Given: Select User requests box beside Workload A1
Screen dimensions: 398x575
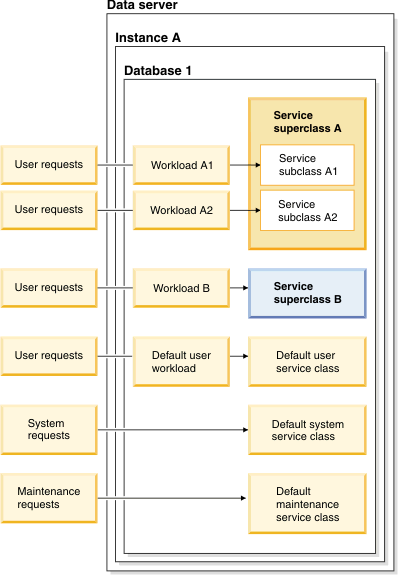Looking at the screenshot, I should [49, 165].
